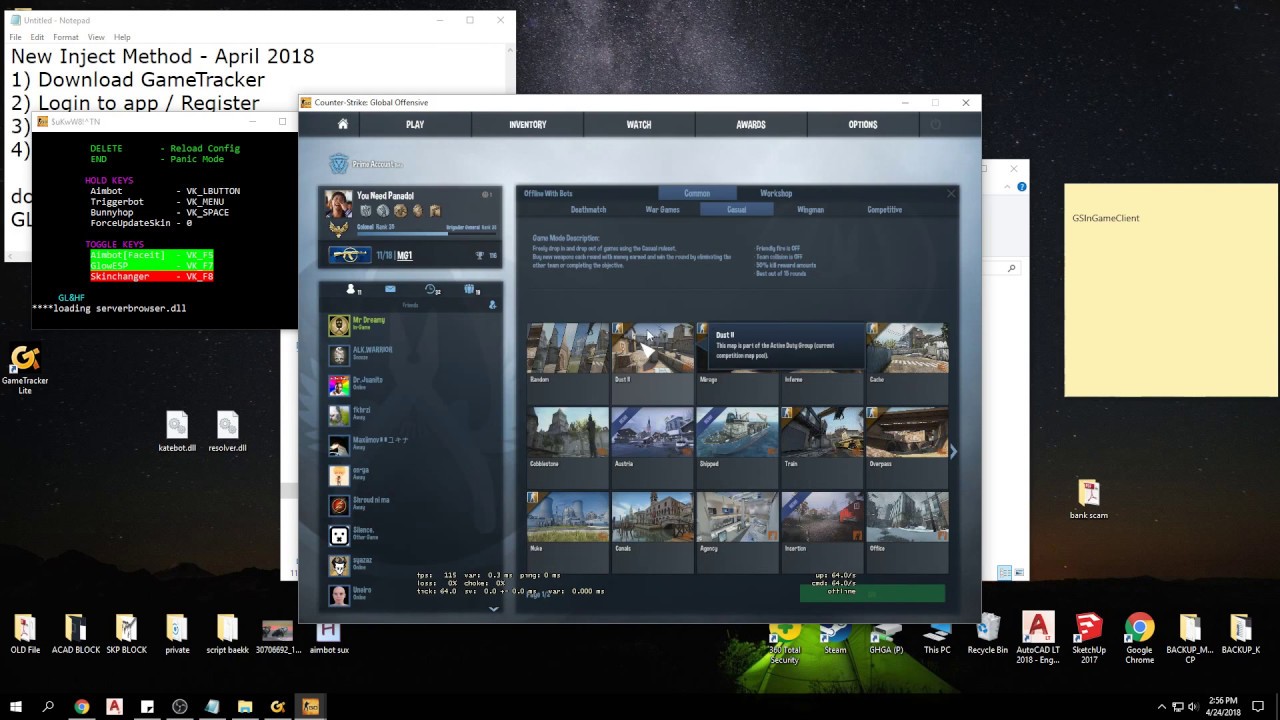This screenshot has height=720, width=1280.
Task: Open Notepad Format menu
Action: [65, 37]
